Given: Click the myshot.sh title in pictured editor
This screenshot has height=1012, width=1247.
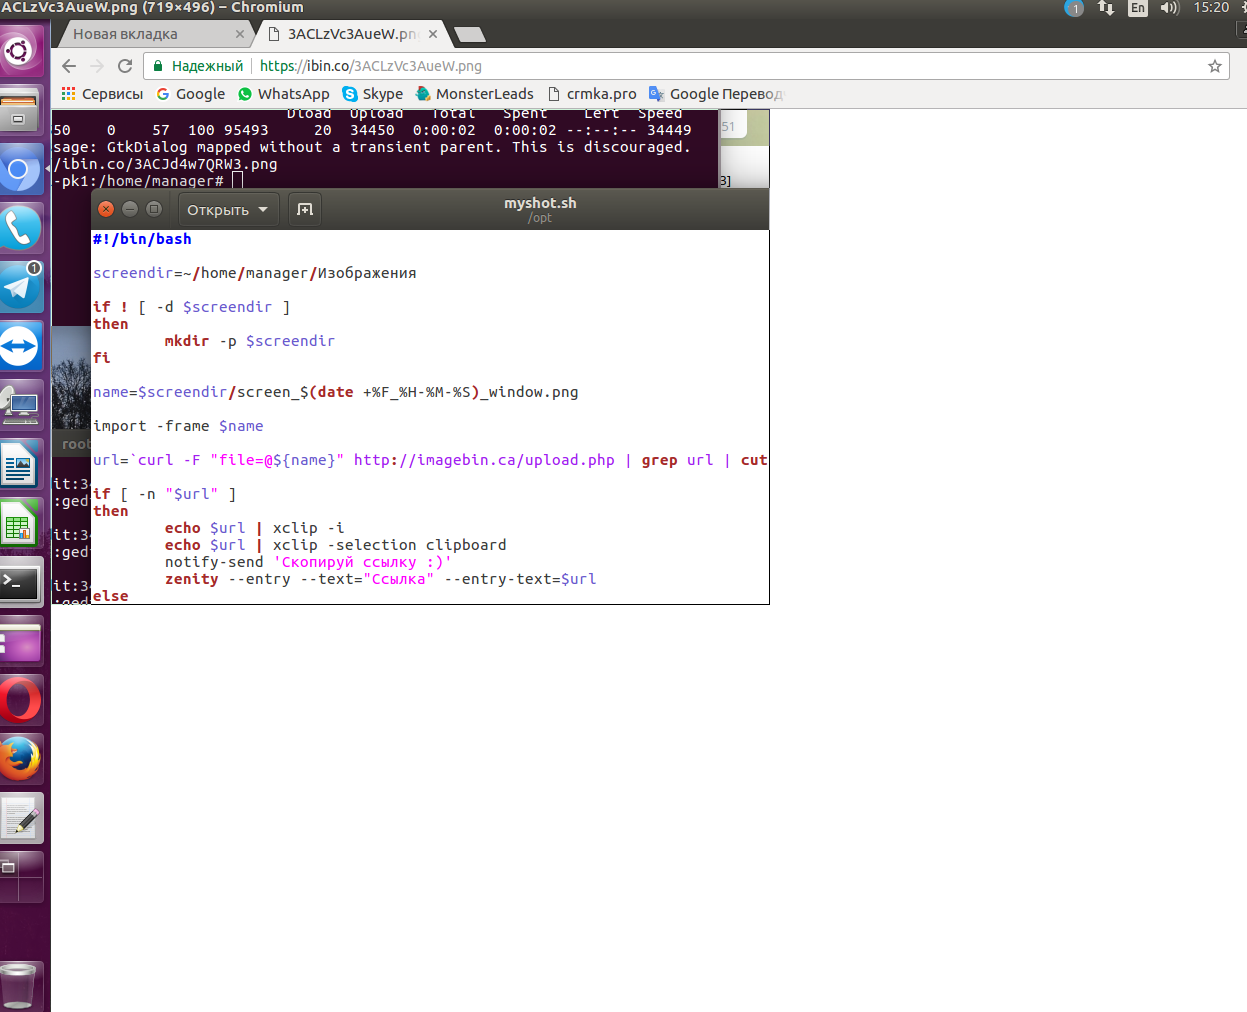Looking at the screenshot, I should [540, 203].
